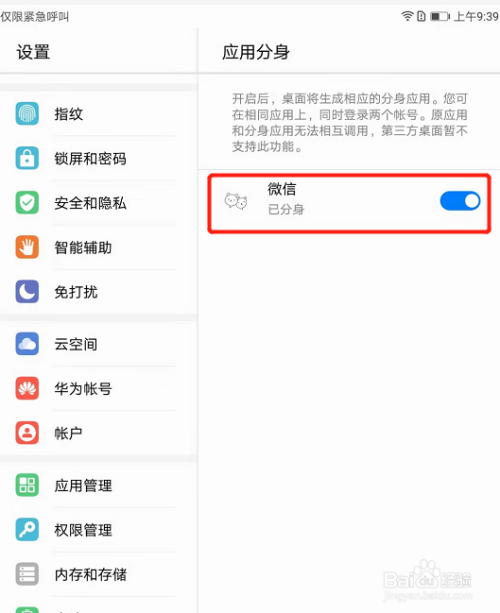Open the red accounts (帐户) icon
The image size is (500, 613).
[x=27, y=432]
